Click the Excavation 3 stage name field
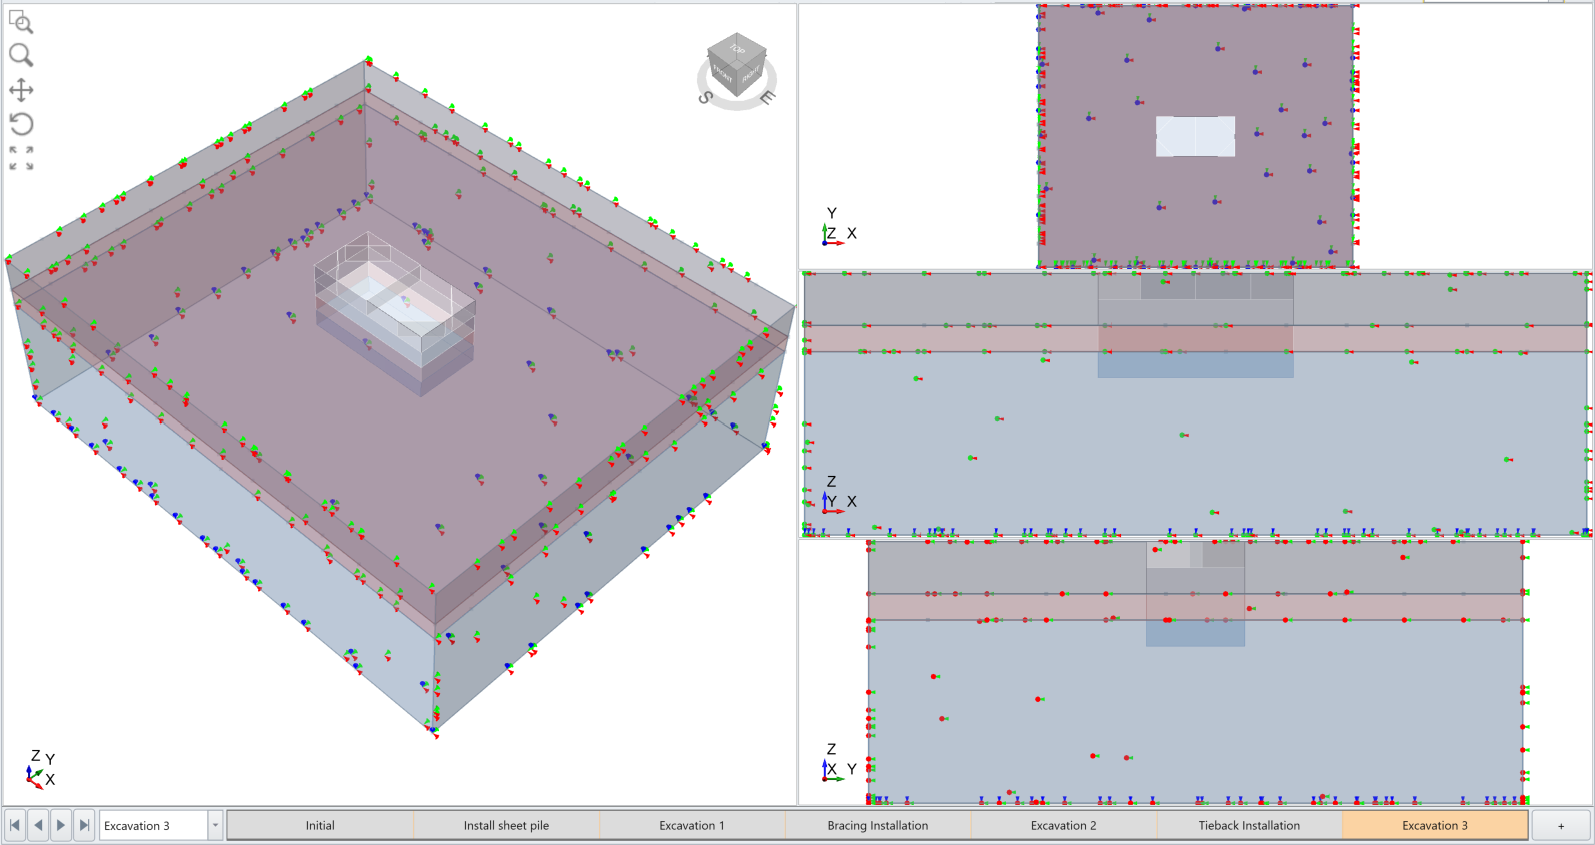 click(x=154, y=826)
